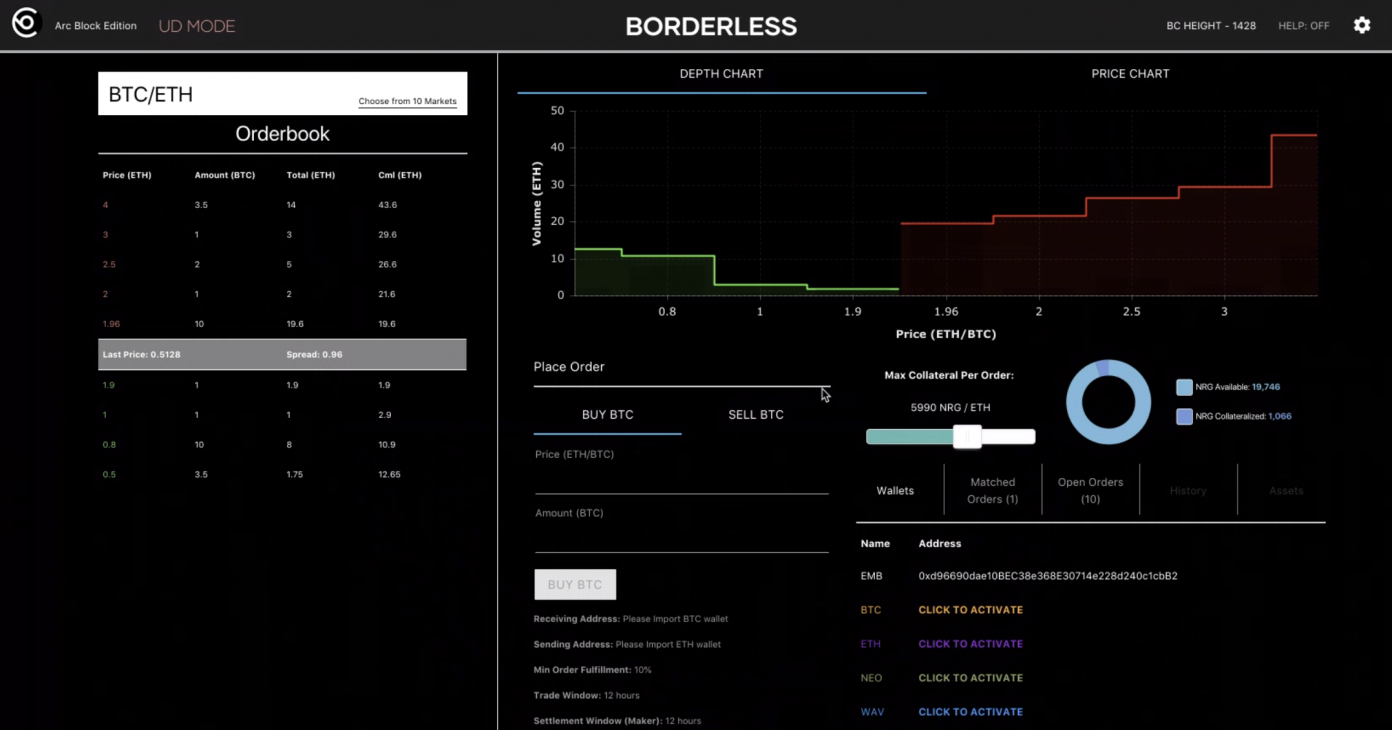Image resolution: width=1392 pixels, height=730 pixels.
Task: Open the Assets tab
Action: pos(1286,491)
